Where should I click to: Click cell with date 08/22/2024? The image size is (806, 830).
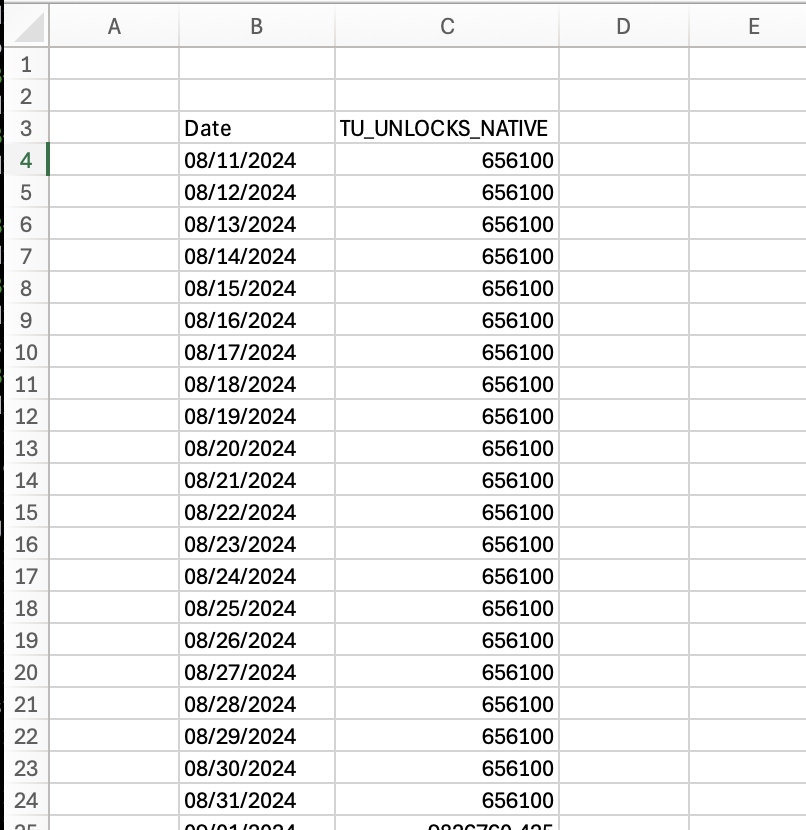257,512
